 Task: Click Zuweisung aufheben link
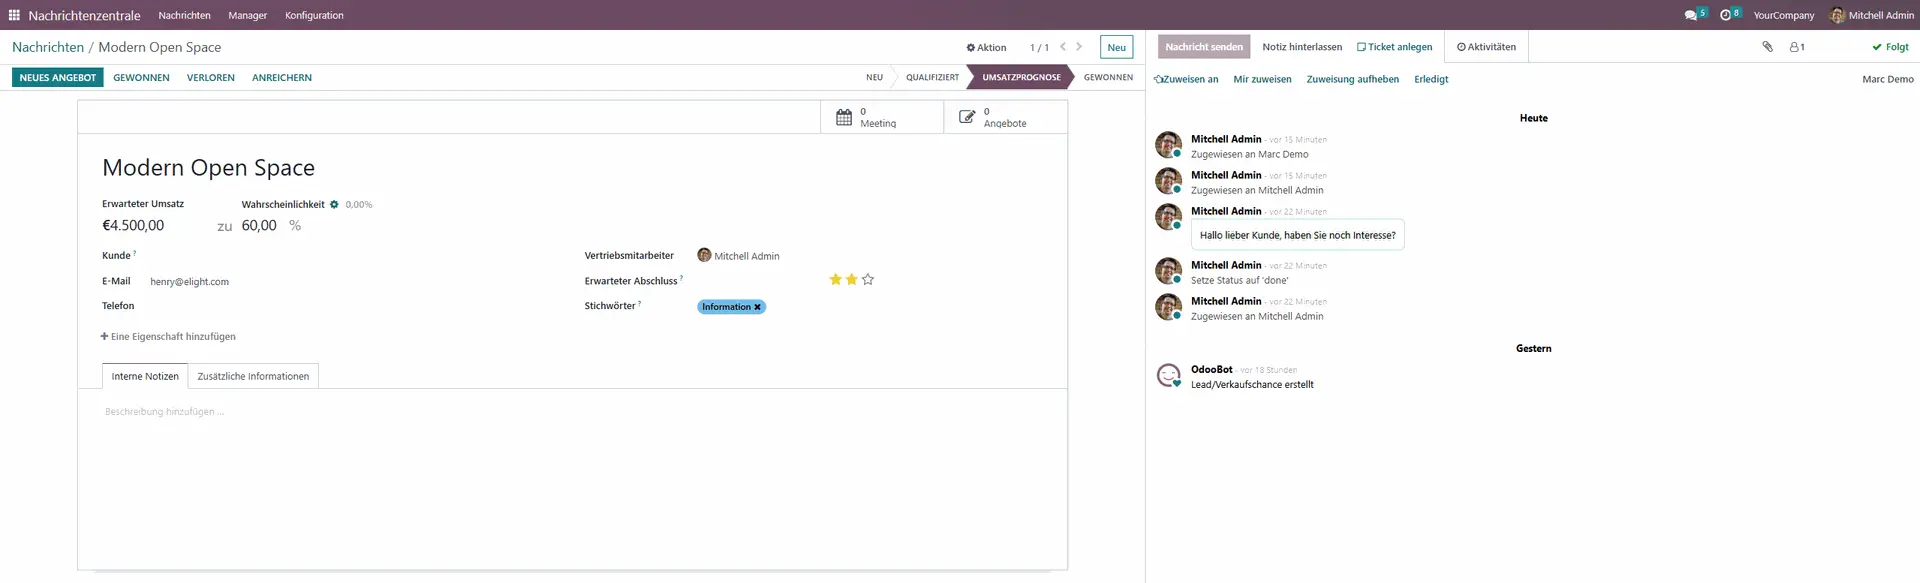[x=1352, y=79]
